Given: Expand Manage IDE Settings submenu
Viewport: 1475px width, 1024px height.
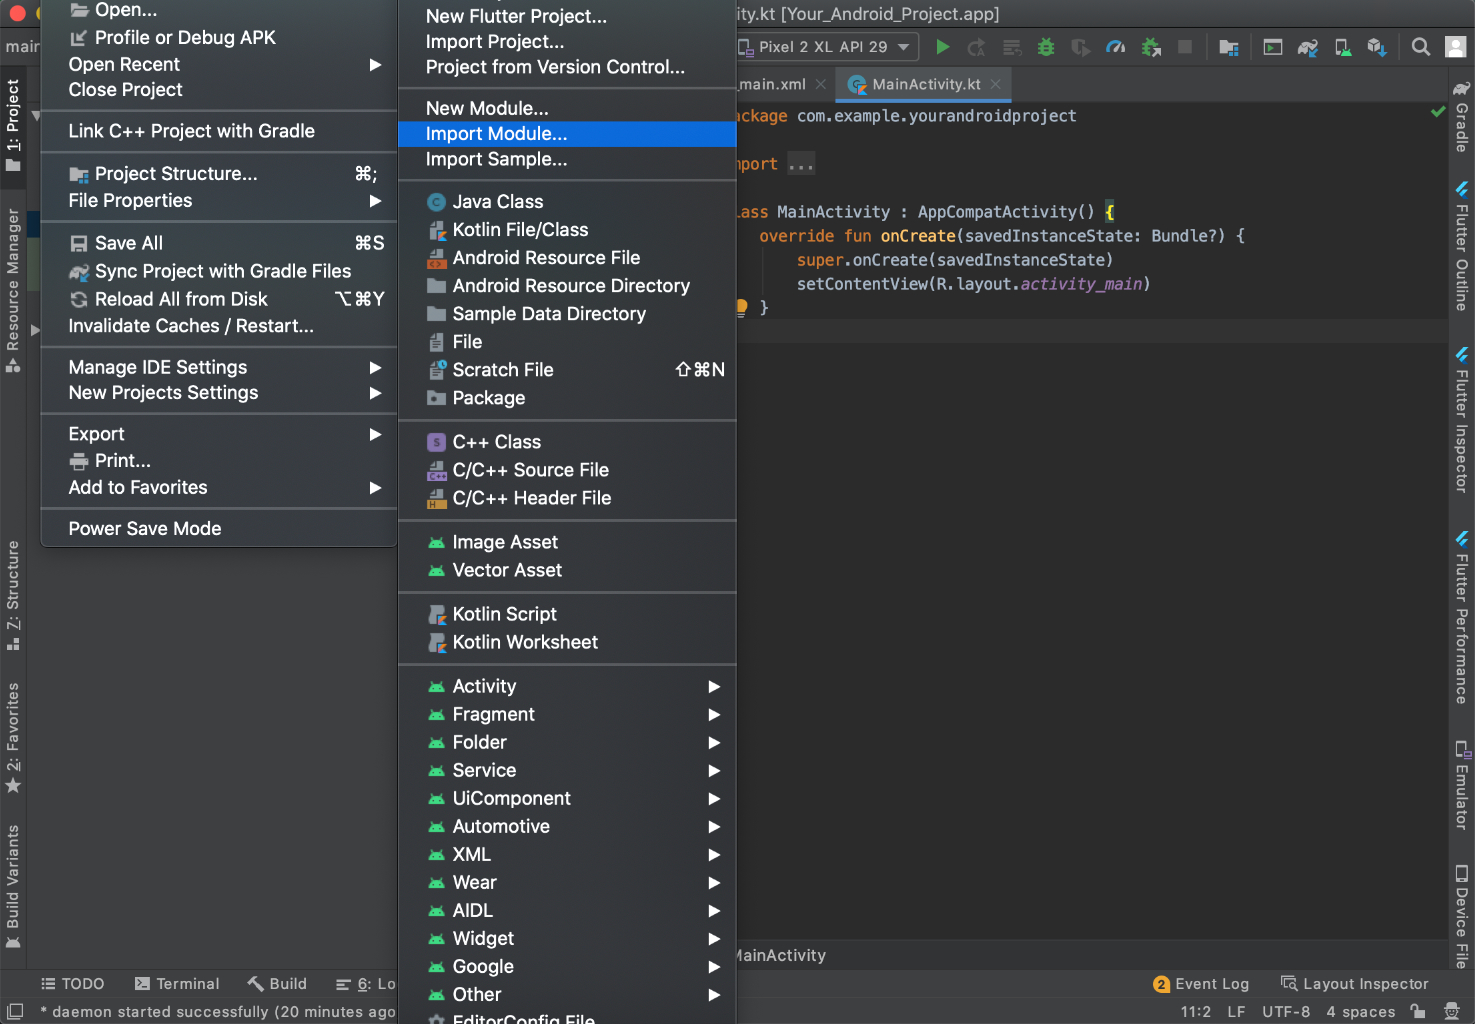Looking at the screenshot, I should (219, 367).
